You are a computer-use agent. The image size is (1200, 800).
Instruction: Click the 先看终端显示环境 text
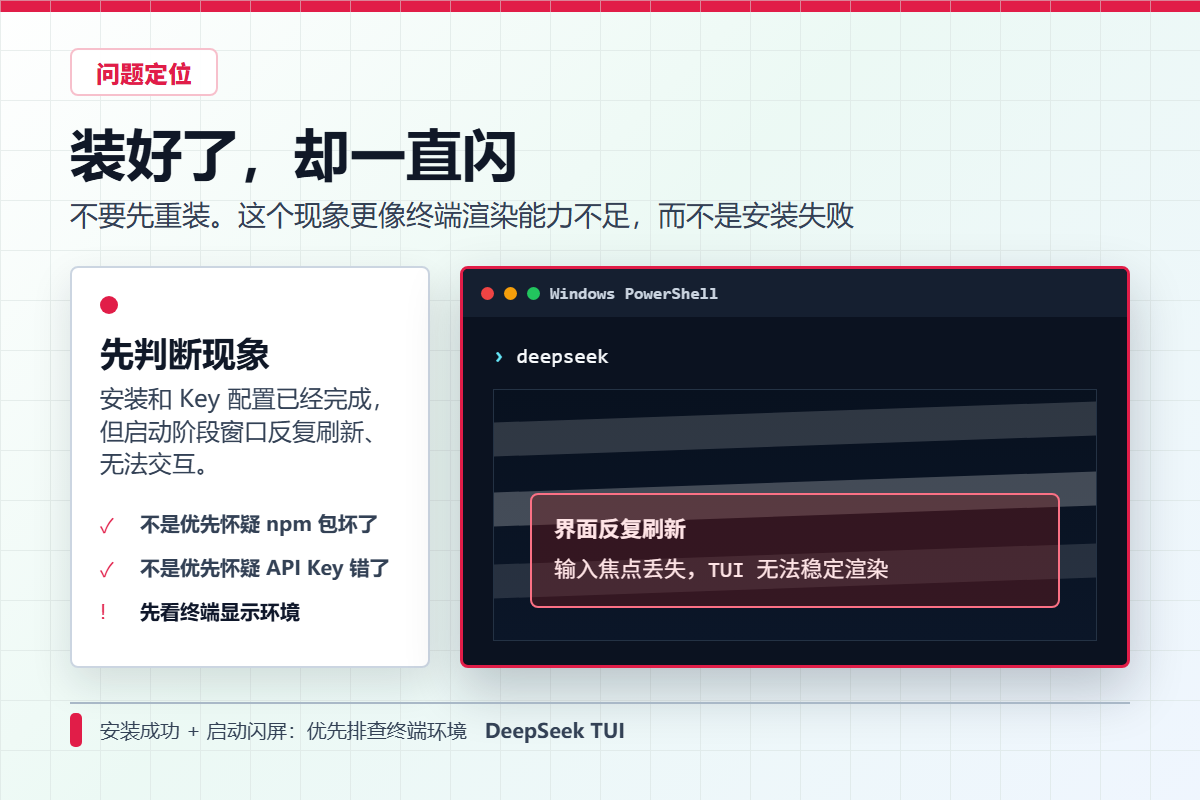tap(219, 612)
